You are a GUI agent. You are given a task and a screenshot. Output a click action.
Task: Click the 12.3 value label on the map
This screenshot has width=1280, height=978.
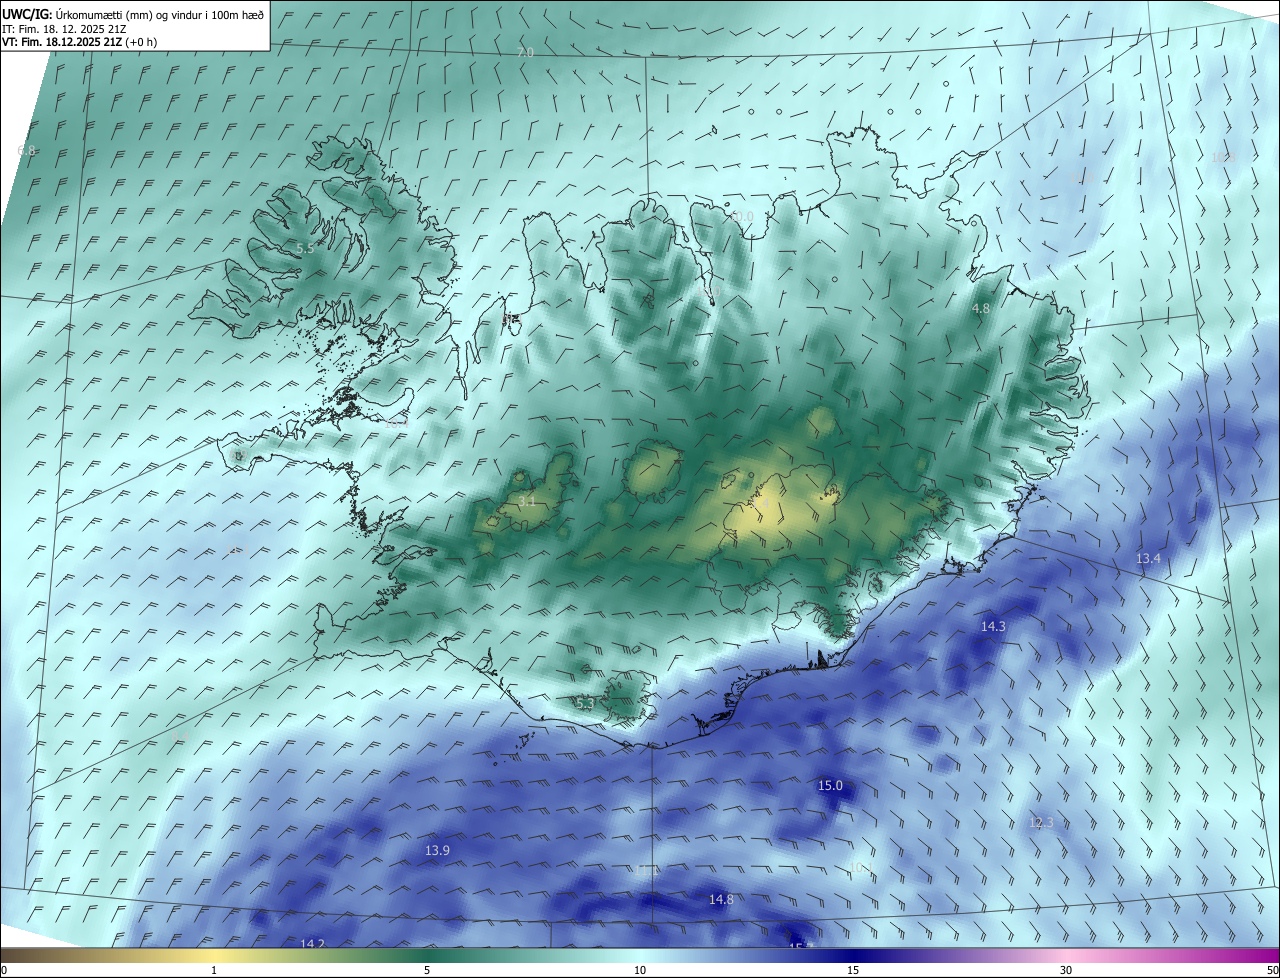(x=1041, y=822)
